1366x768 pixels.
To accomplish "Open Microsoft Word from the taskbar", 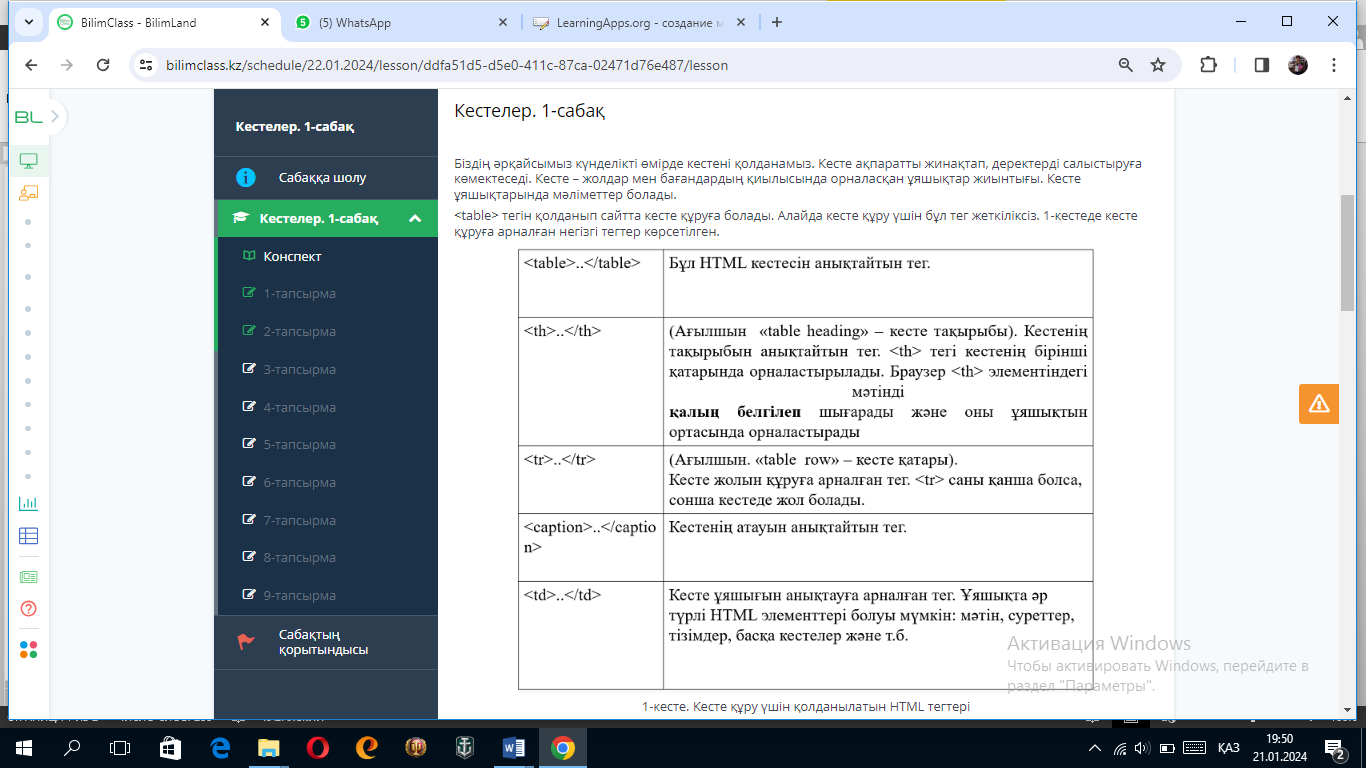I will [514, 747].
